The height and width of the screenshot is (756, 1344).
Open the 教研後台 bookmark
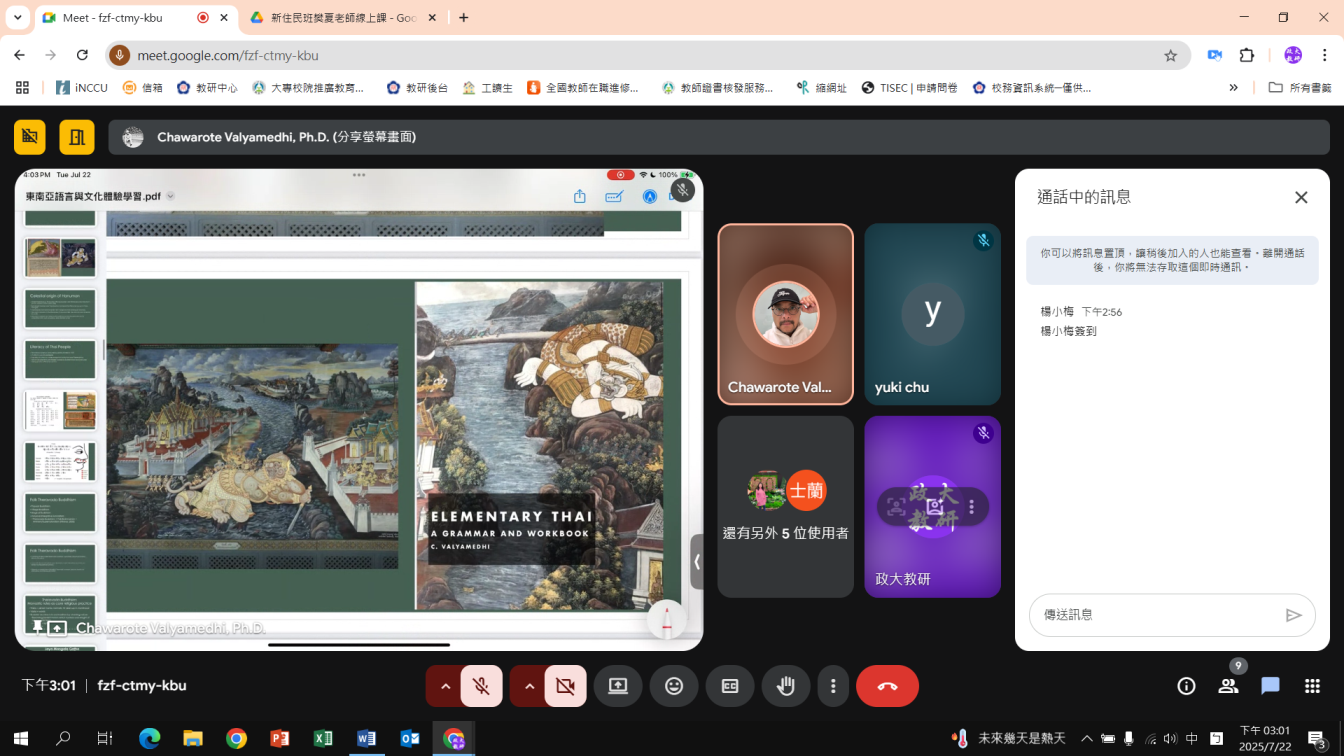tap(417, 88)
